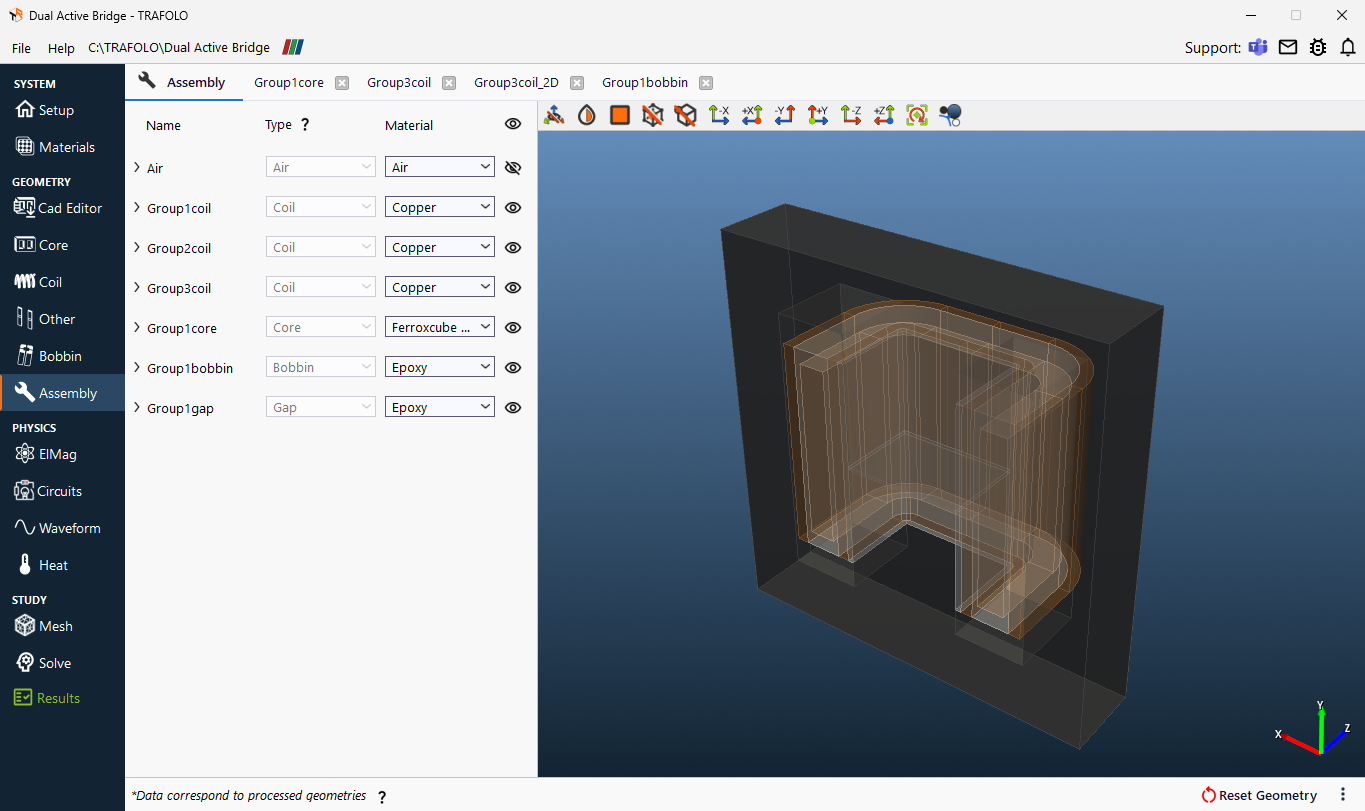The image size is (1365, 811).
Task: Open the three-dot more options menu
Action: click(1343, 795)
